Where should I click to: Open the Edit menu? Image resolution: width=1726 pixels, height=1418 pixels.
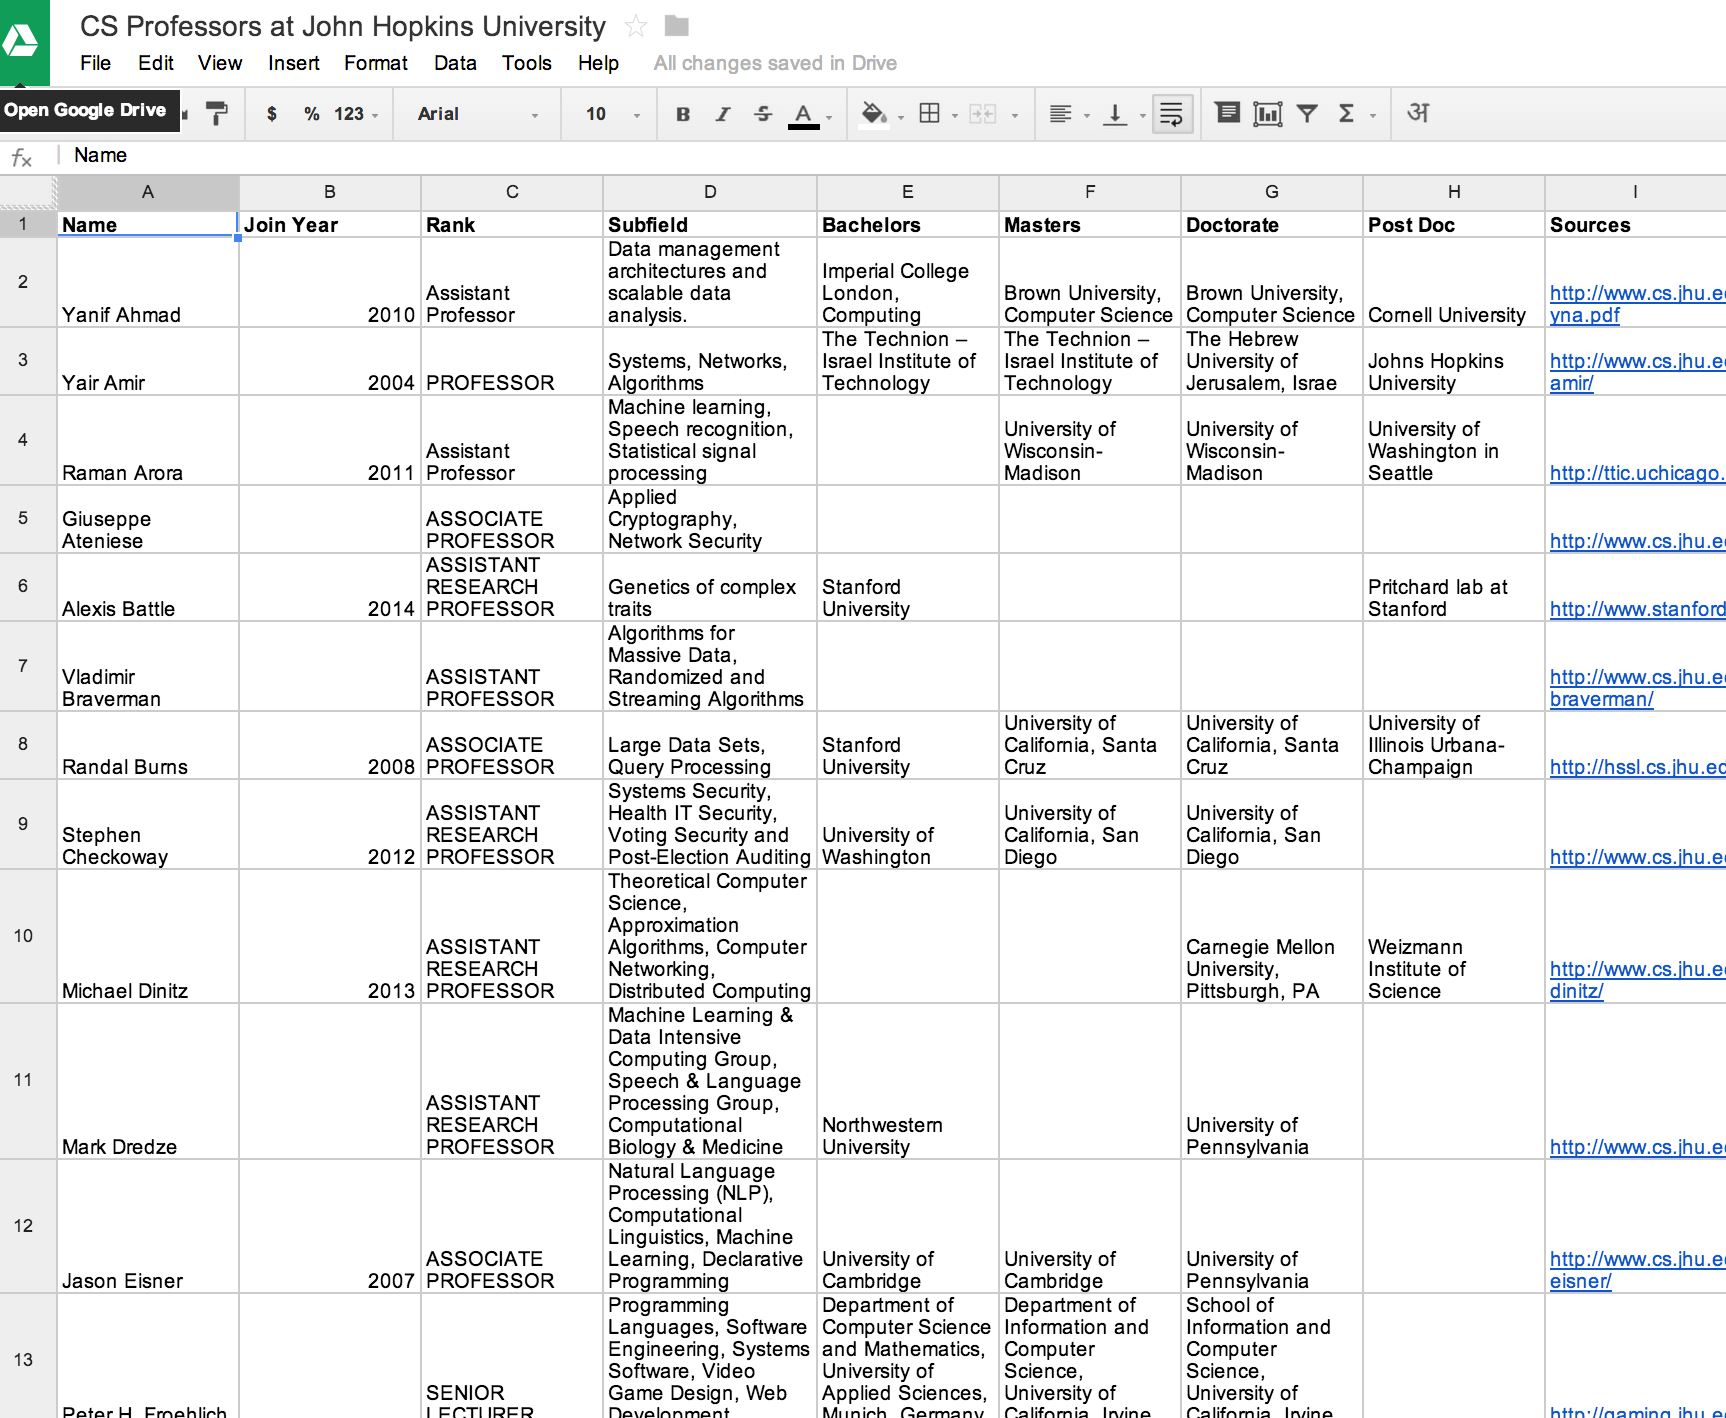[156, 63]
